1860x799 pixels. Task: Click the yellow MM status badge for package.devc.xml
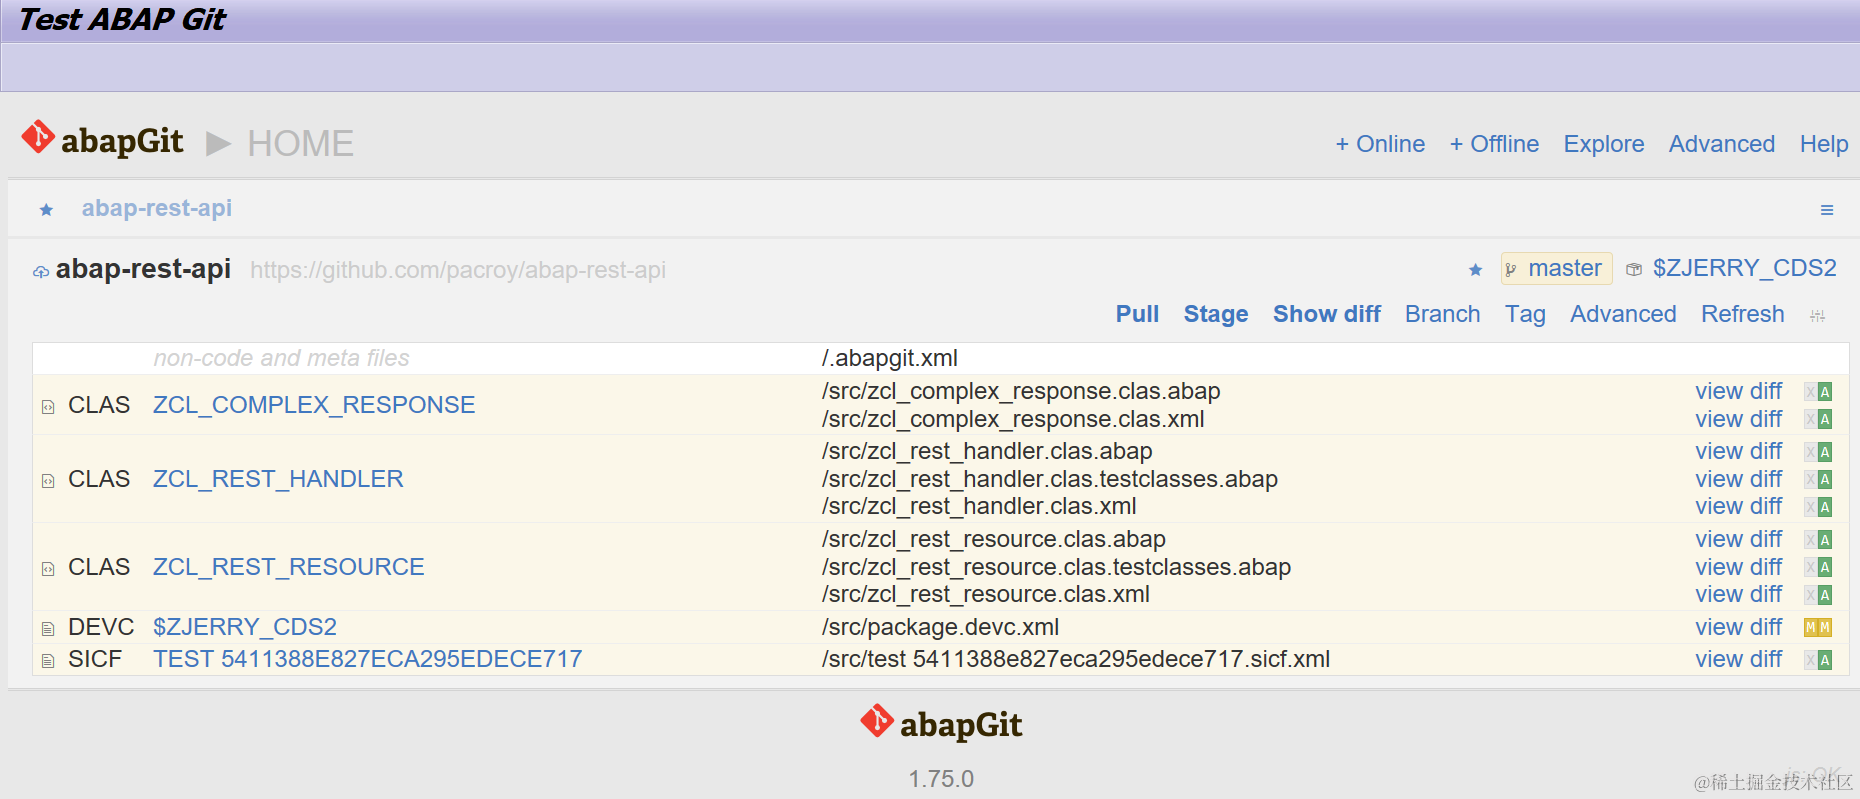(1817, 628)
